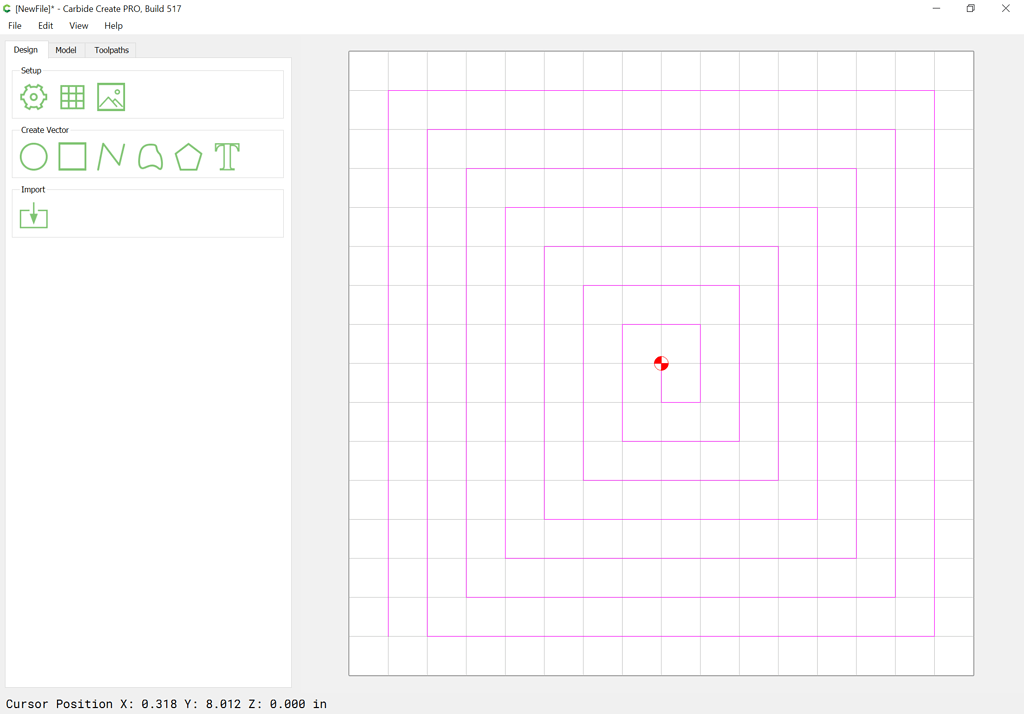Image resolution: width=1024 pixels, height=714 pixels.
Task: Open the File menu
Action: [x=15, y=26]
